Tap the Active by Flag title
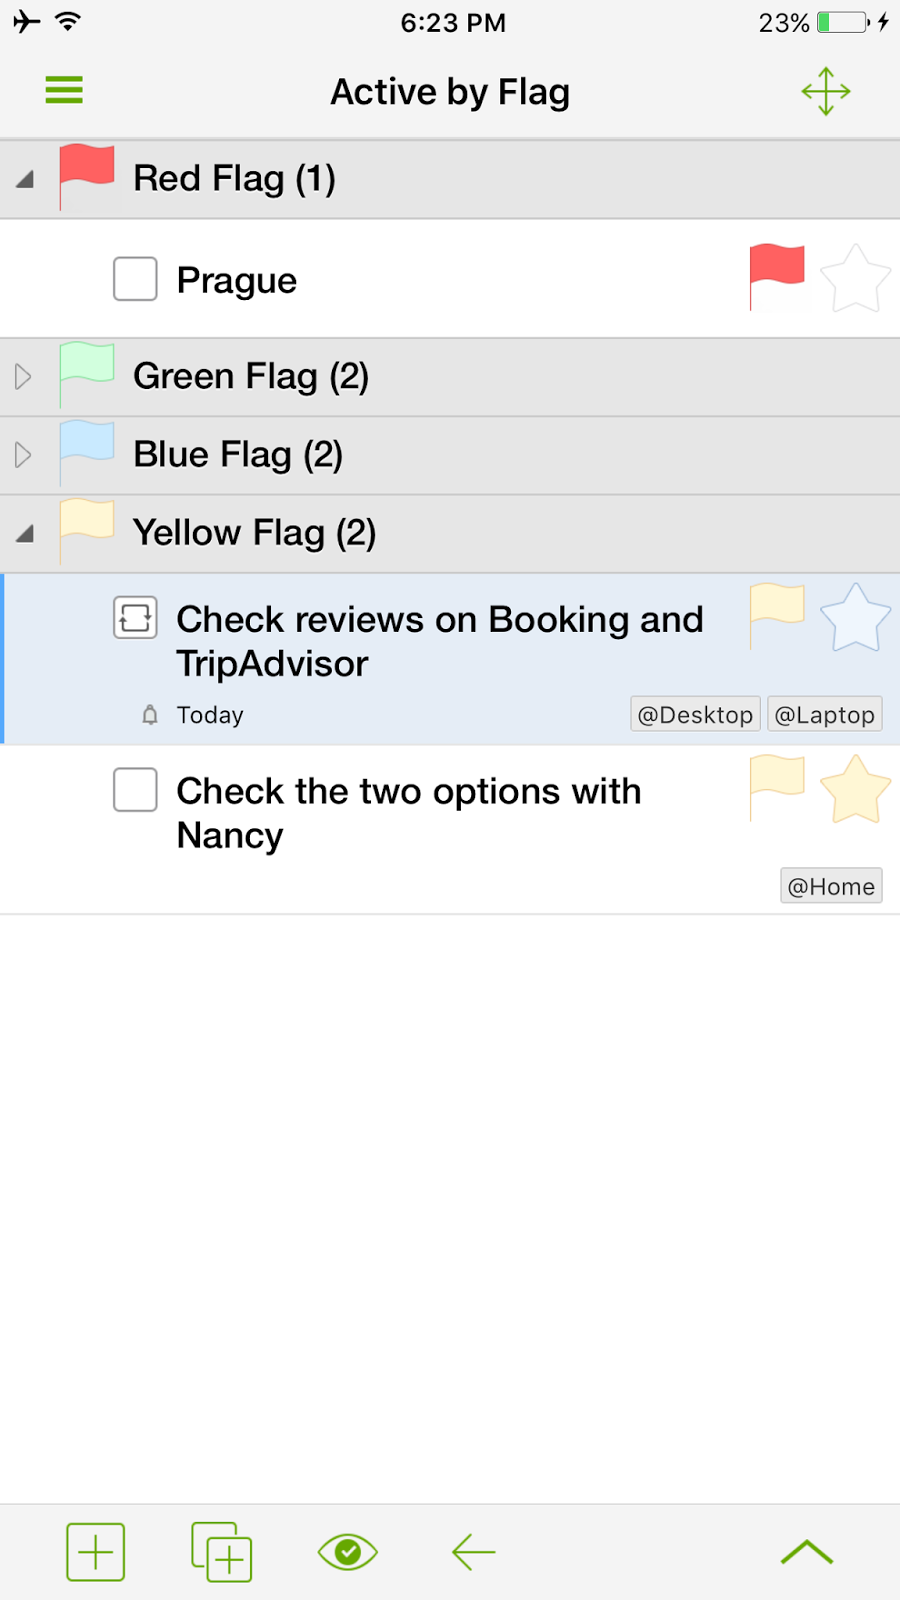Screen dimensions: 900x1600 pos(449,91)
